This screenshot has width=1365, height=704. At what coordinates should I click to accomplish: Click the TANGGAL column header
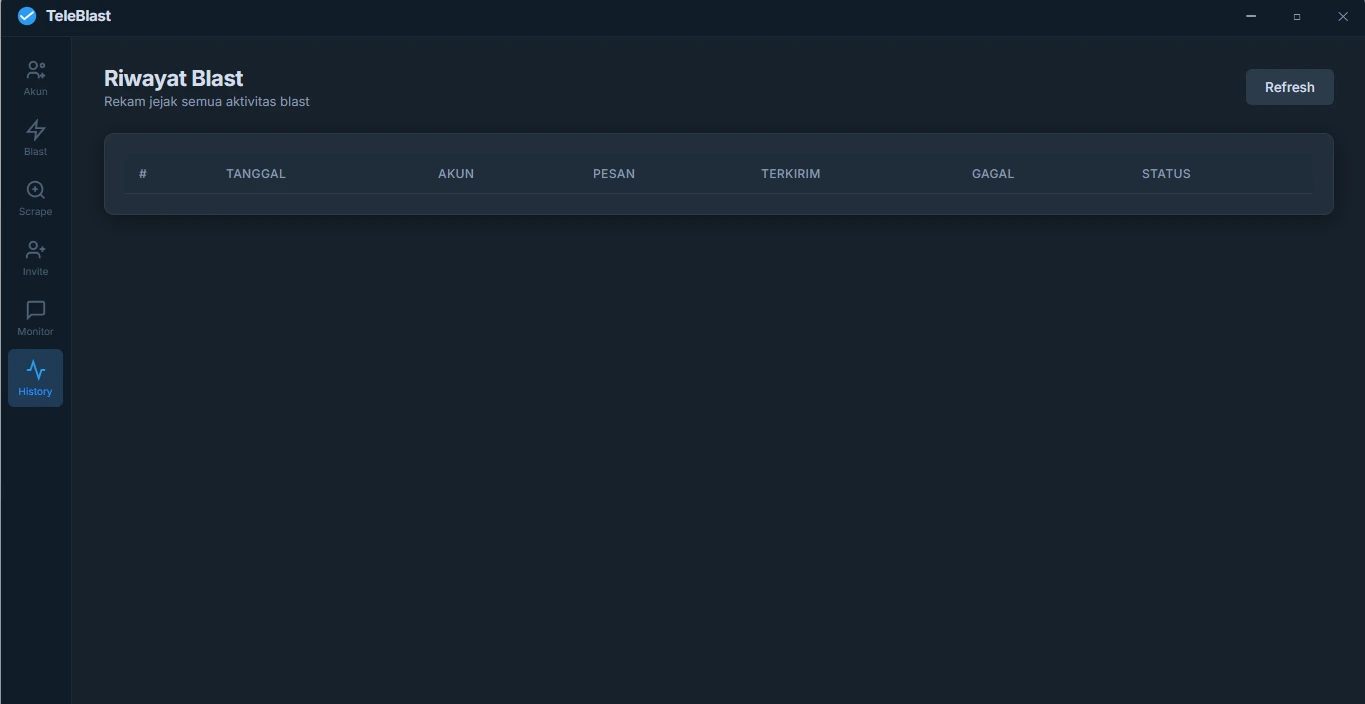pos(256,174)
